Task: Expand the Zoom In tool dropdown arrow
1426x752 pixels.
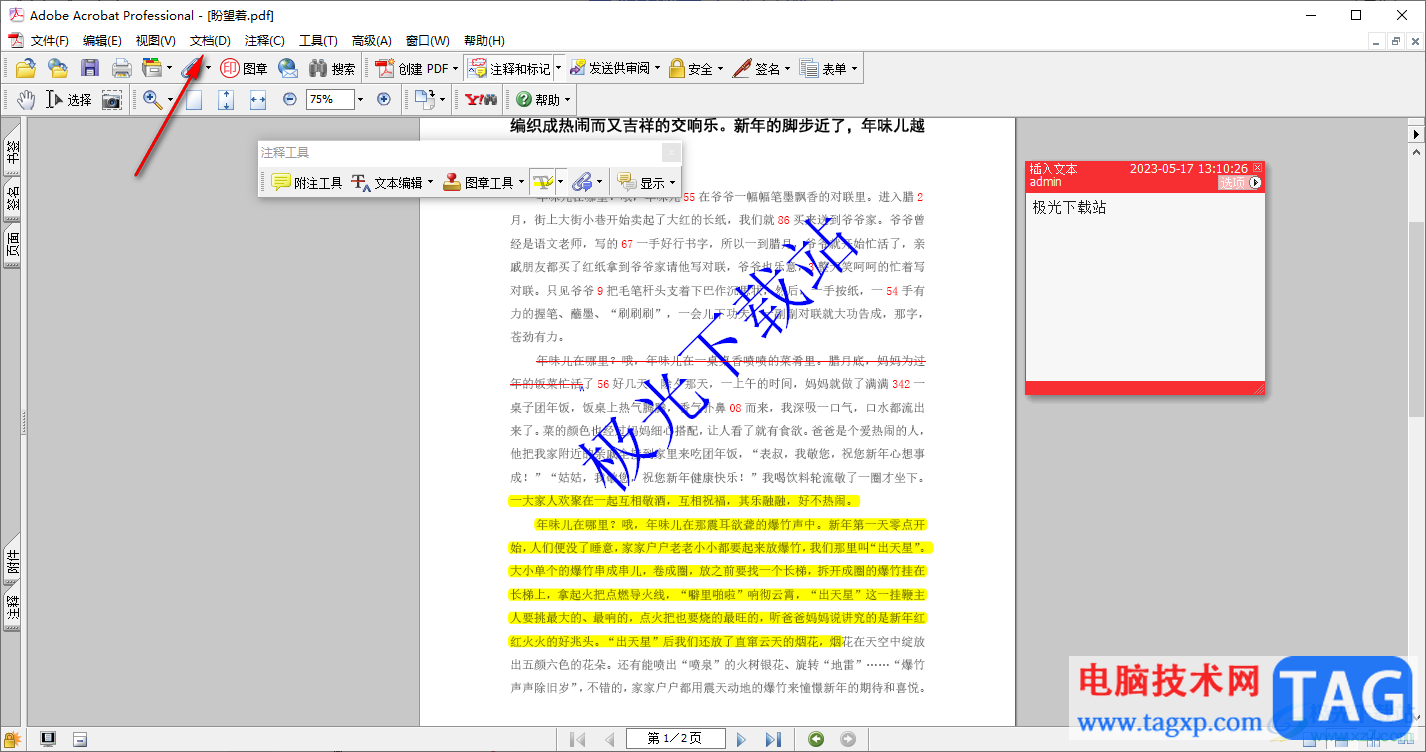Action: [170, 100]
